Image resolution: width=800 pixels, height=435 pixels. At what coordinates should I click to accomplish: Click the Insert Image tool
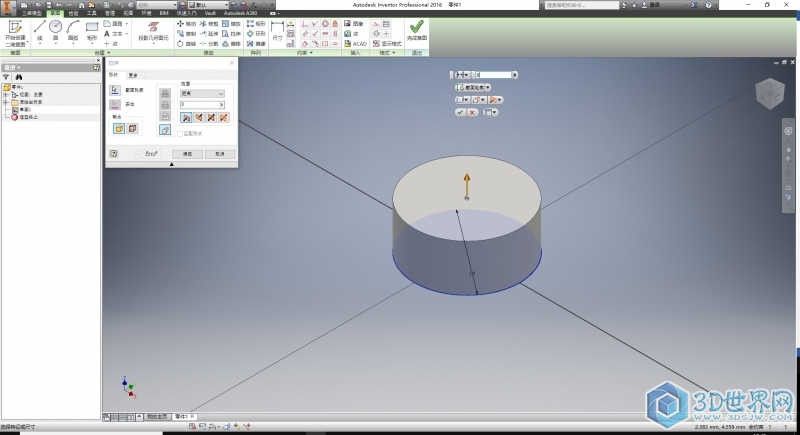pyautogui.click(x=354, y=24)
